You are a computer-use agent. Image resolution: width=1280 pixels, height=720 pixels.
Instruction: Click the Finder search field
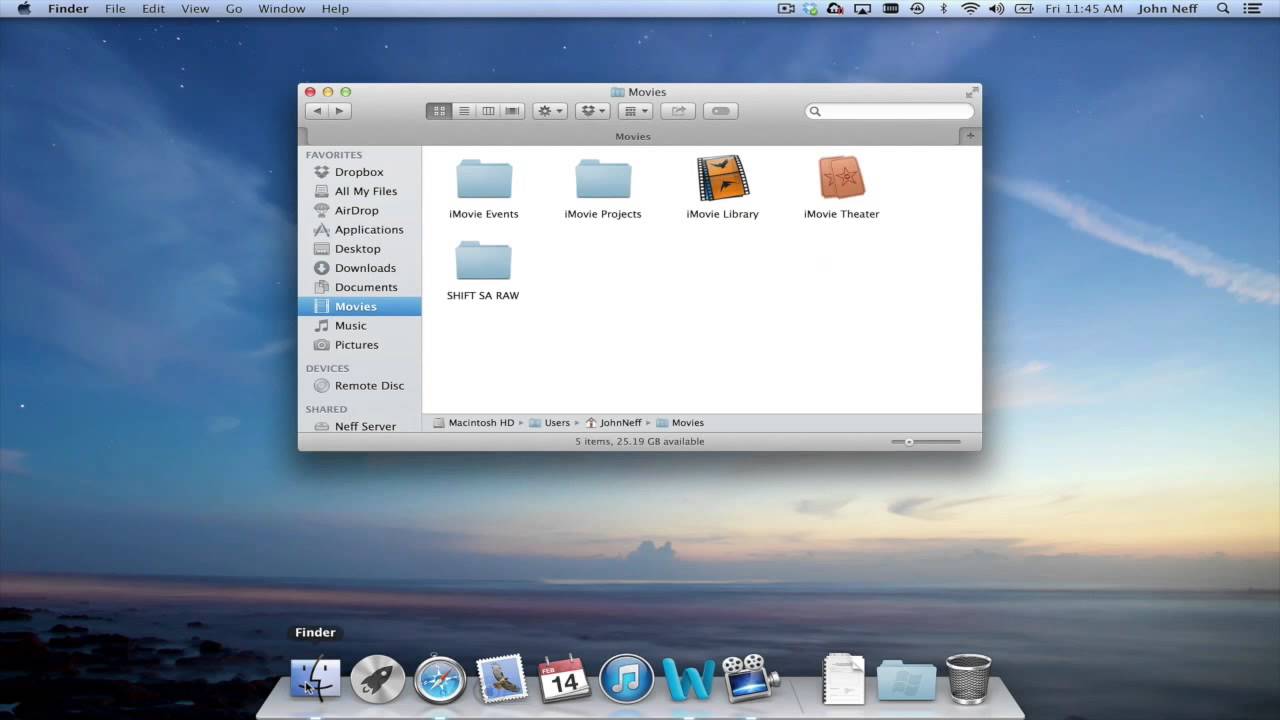point(889,111)
